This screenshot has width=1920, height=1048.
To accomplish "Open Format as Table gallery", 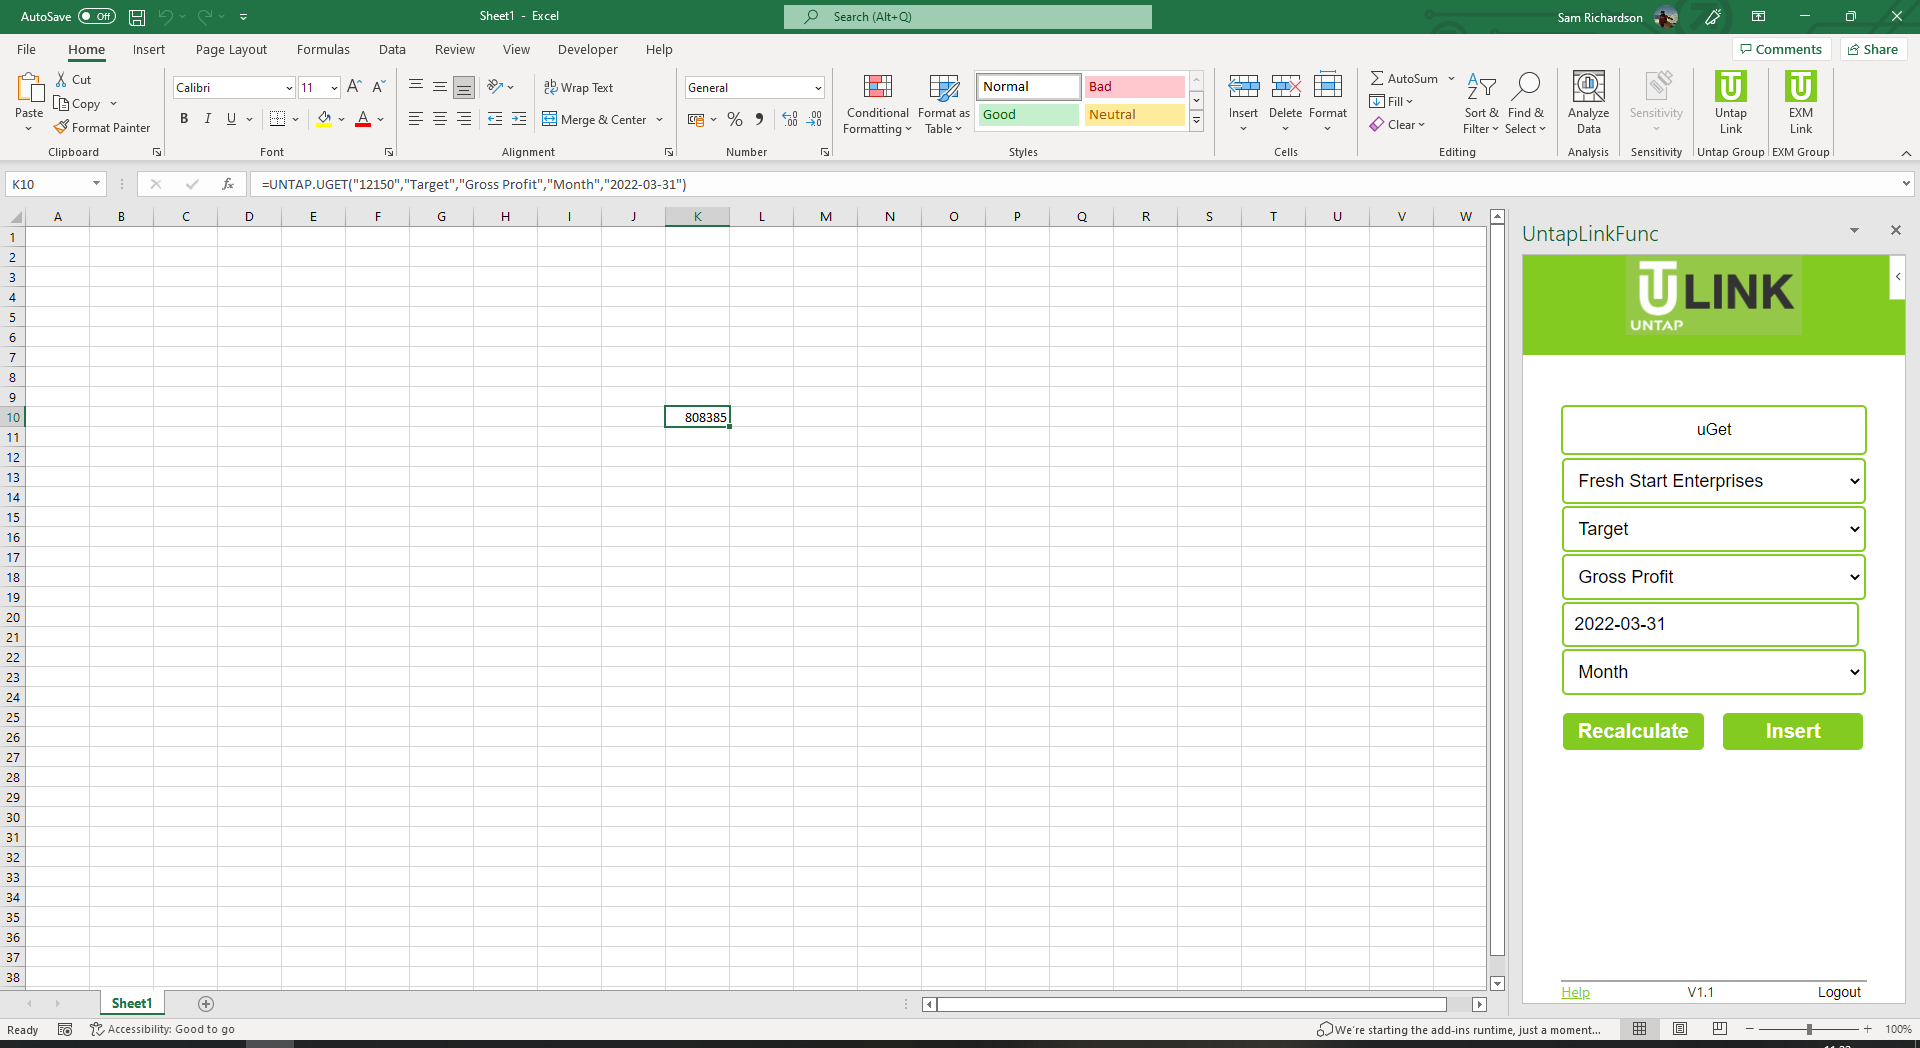I will pyautogui.click(x=943, y=103).
